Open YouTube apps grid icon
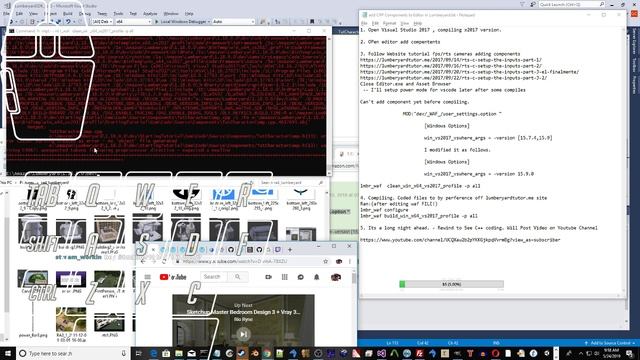640x360 pixels. 284,277
